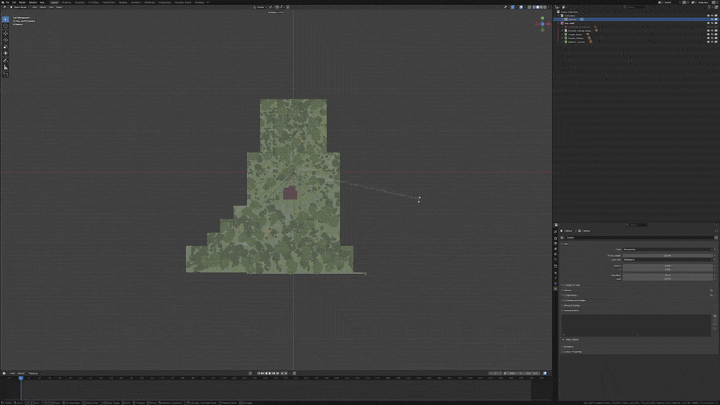Screen dimensions: 720x405
Task: Open the File menu
Action: point(7,2)
